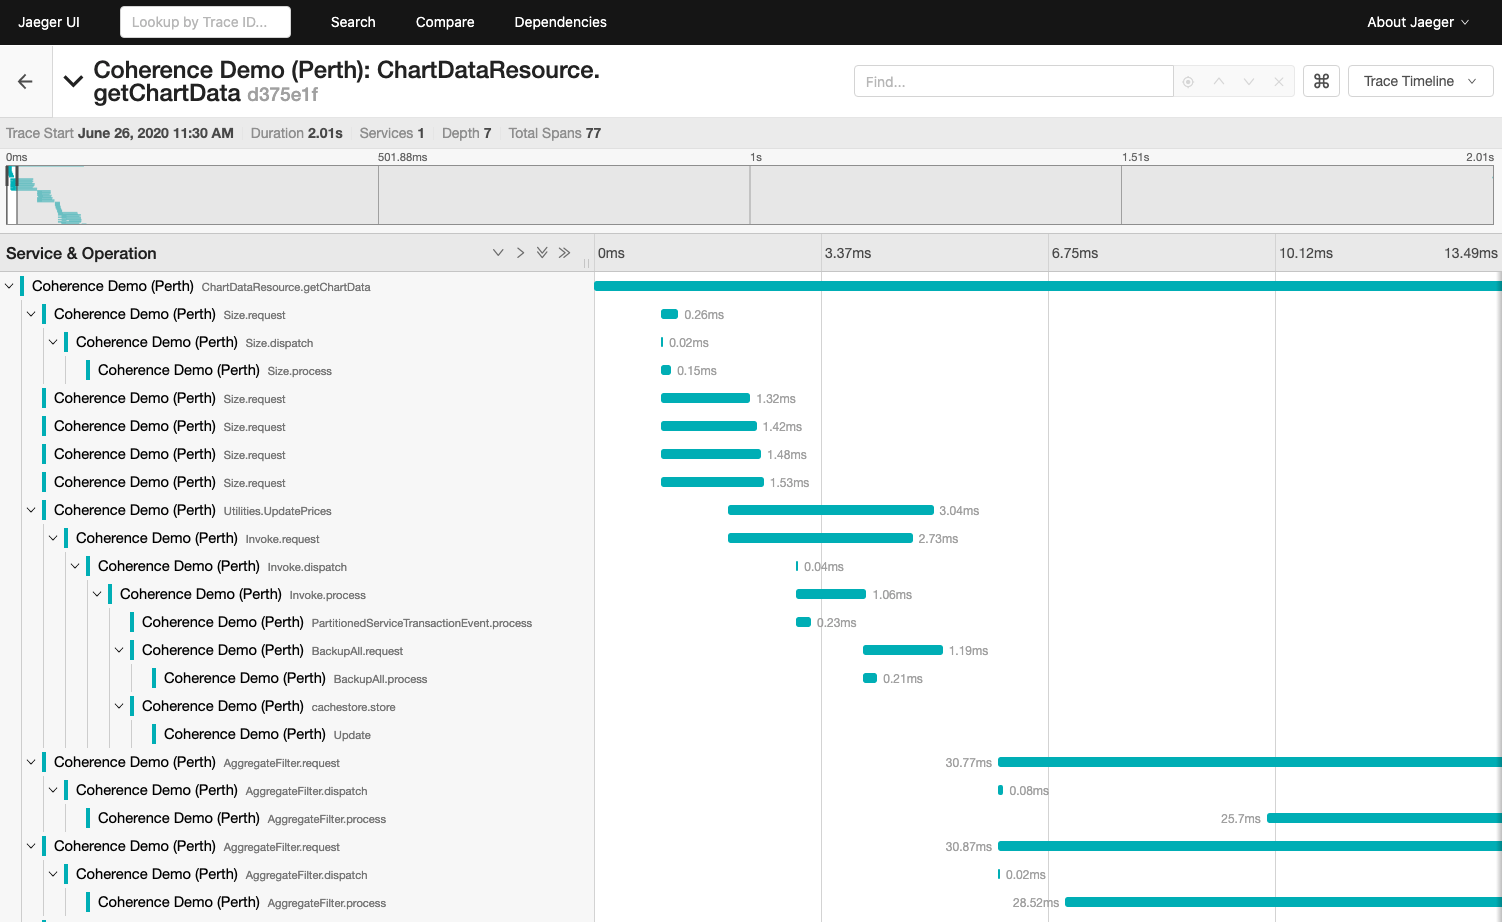Open the Trace Timeline view dropdown

pyautogui.click(x=1420, y=81)
